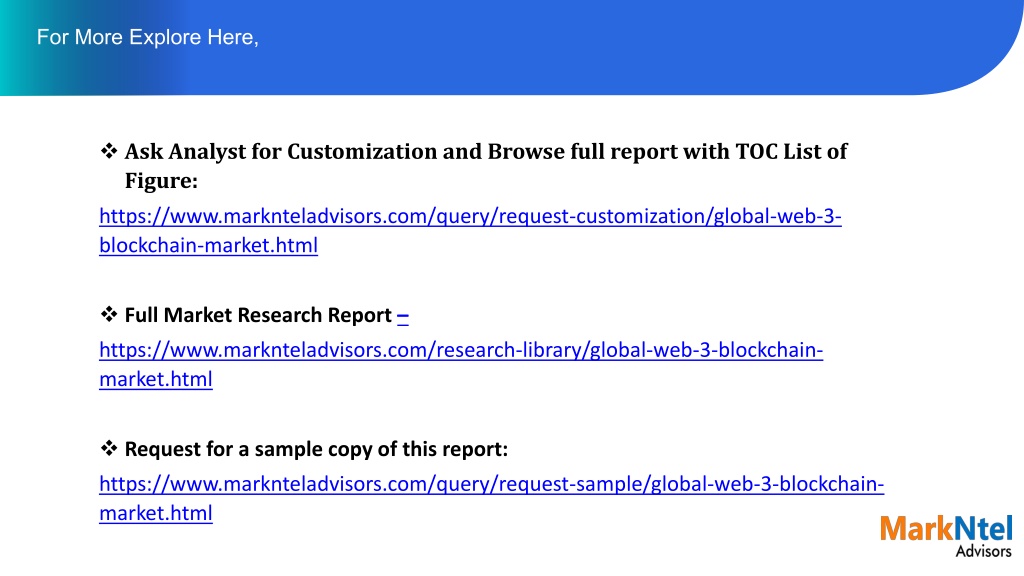The width and height of the screenshot is (1024, 576).
Task: Open the request-customization URL link
Action: click(470, 217)
